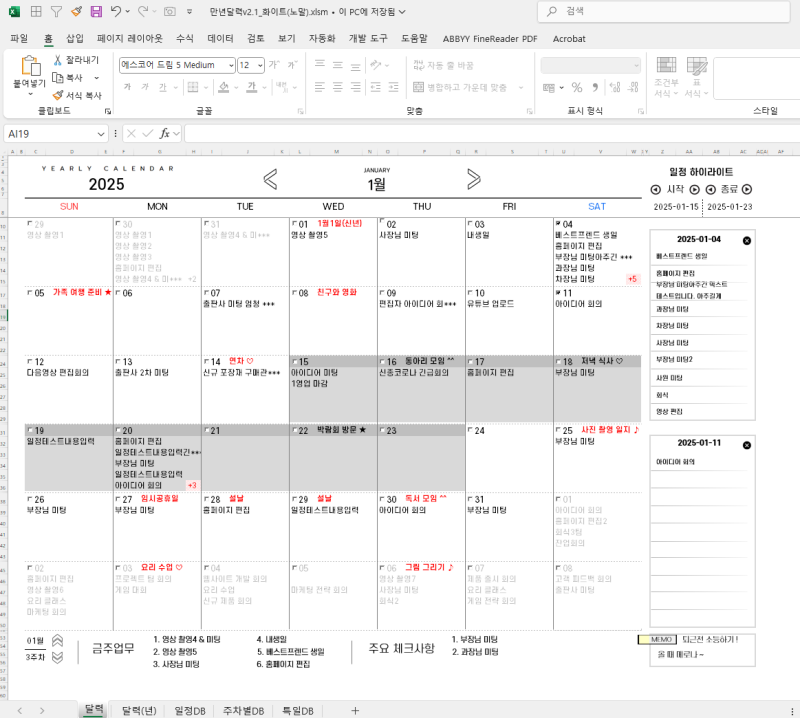Image resolution: width=800 pixels, height=718 pixels.
Task: Move the 시작 date later with its right arrow
Action: point(694,190)
